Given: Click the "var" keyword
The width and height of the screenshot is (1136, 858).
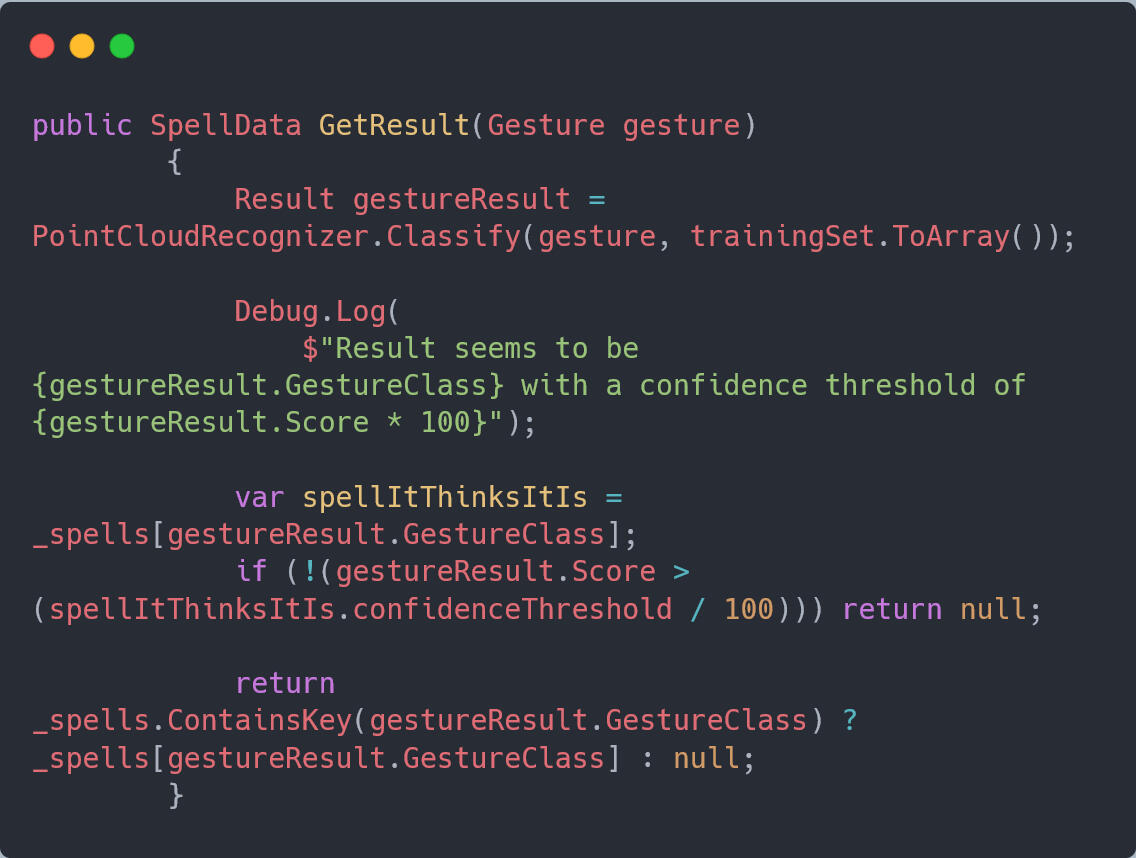Looking at the screenshot, I should (259, 497).
